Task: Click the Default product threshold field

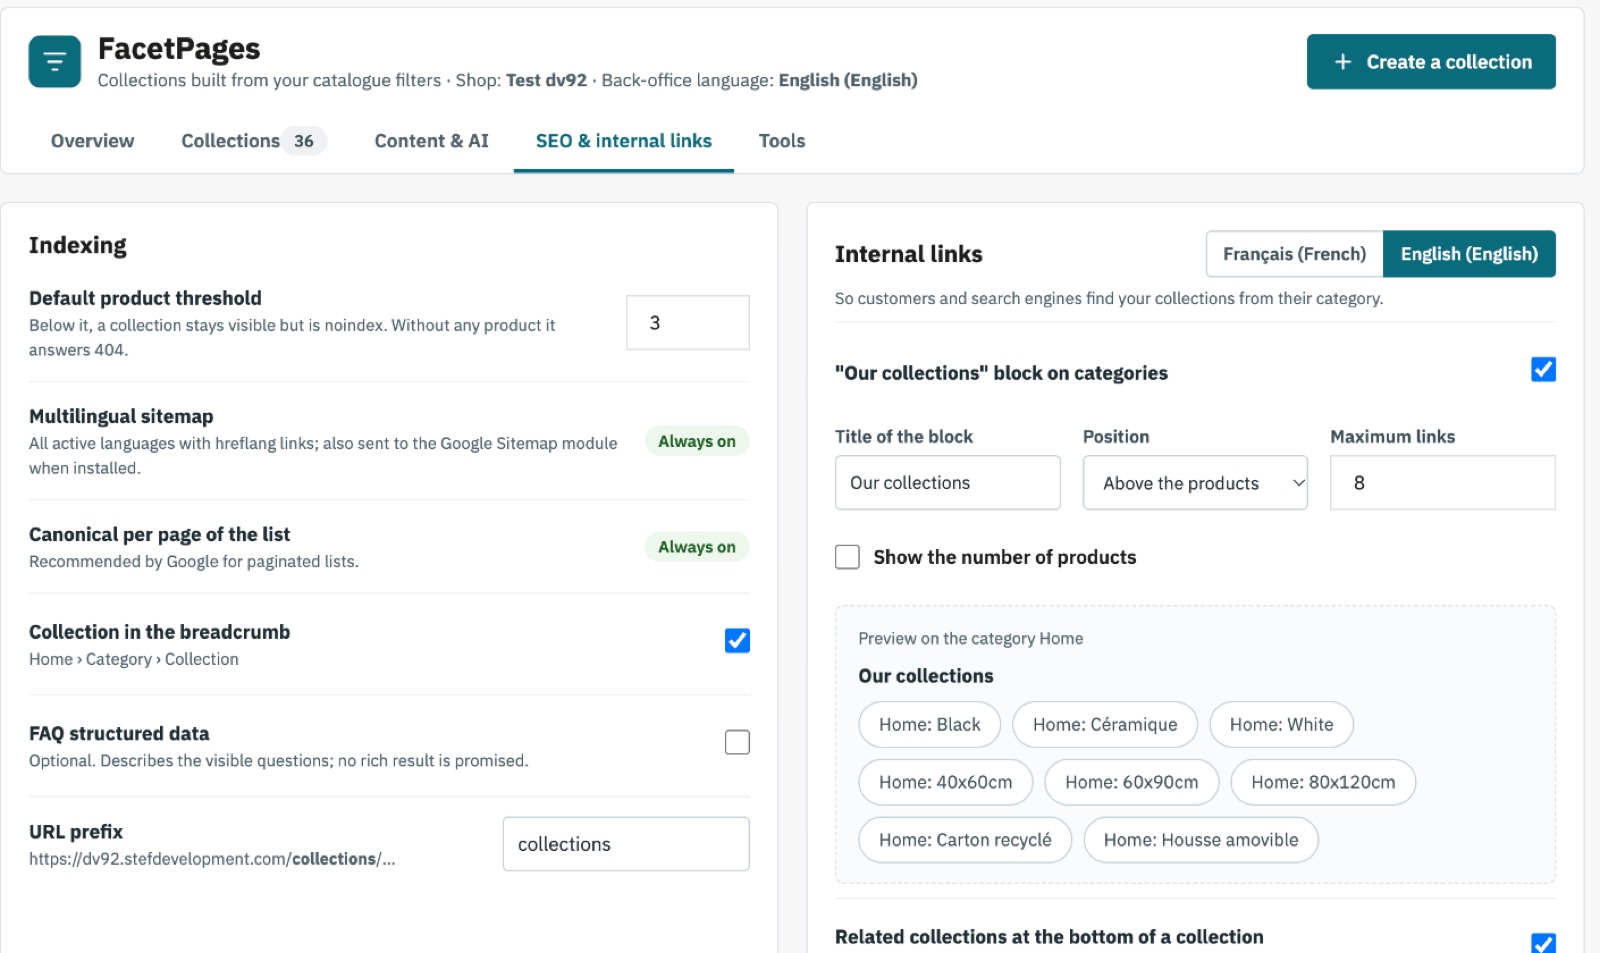Action: coord(688,323)
